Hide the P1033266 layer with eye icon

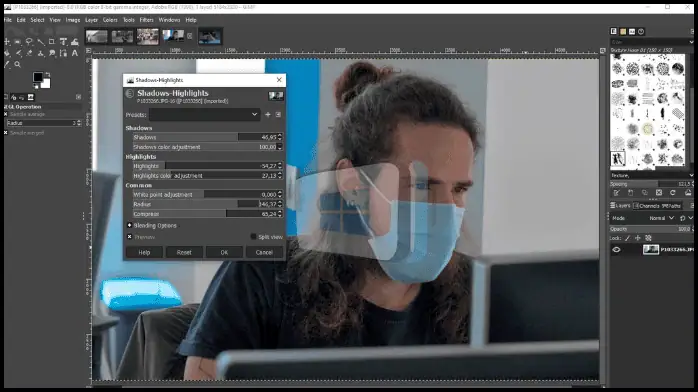click(x=616, y=250)
